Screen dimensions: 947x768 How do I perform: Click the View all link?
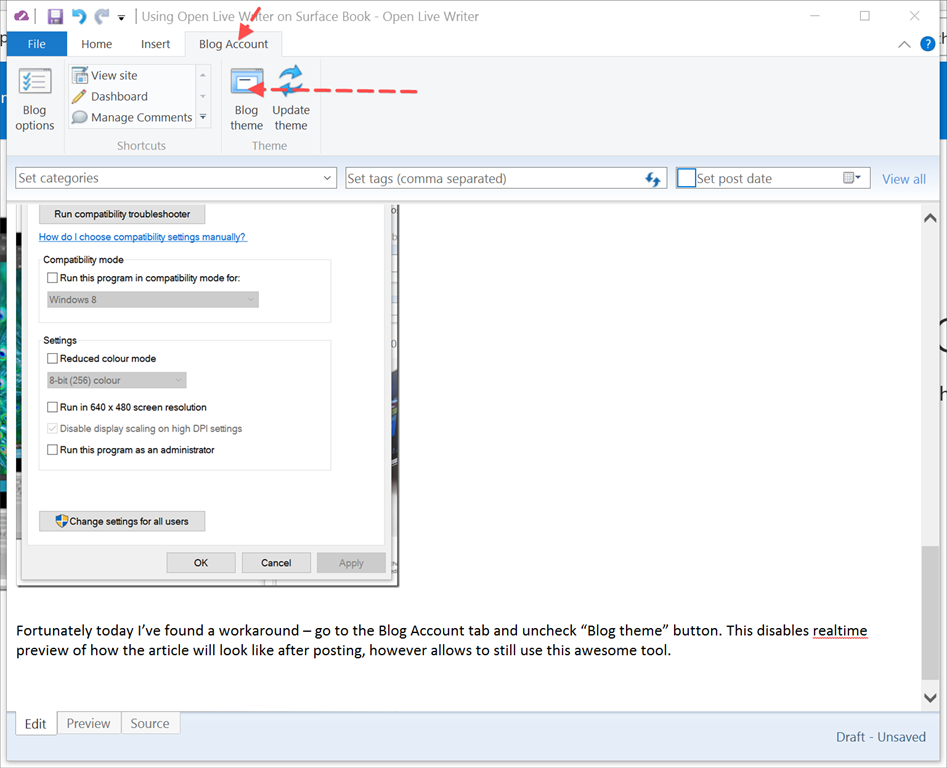[x=904, y=179]
